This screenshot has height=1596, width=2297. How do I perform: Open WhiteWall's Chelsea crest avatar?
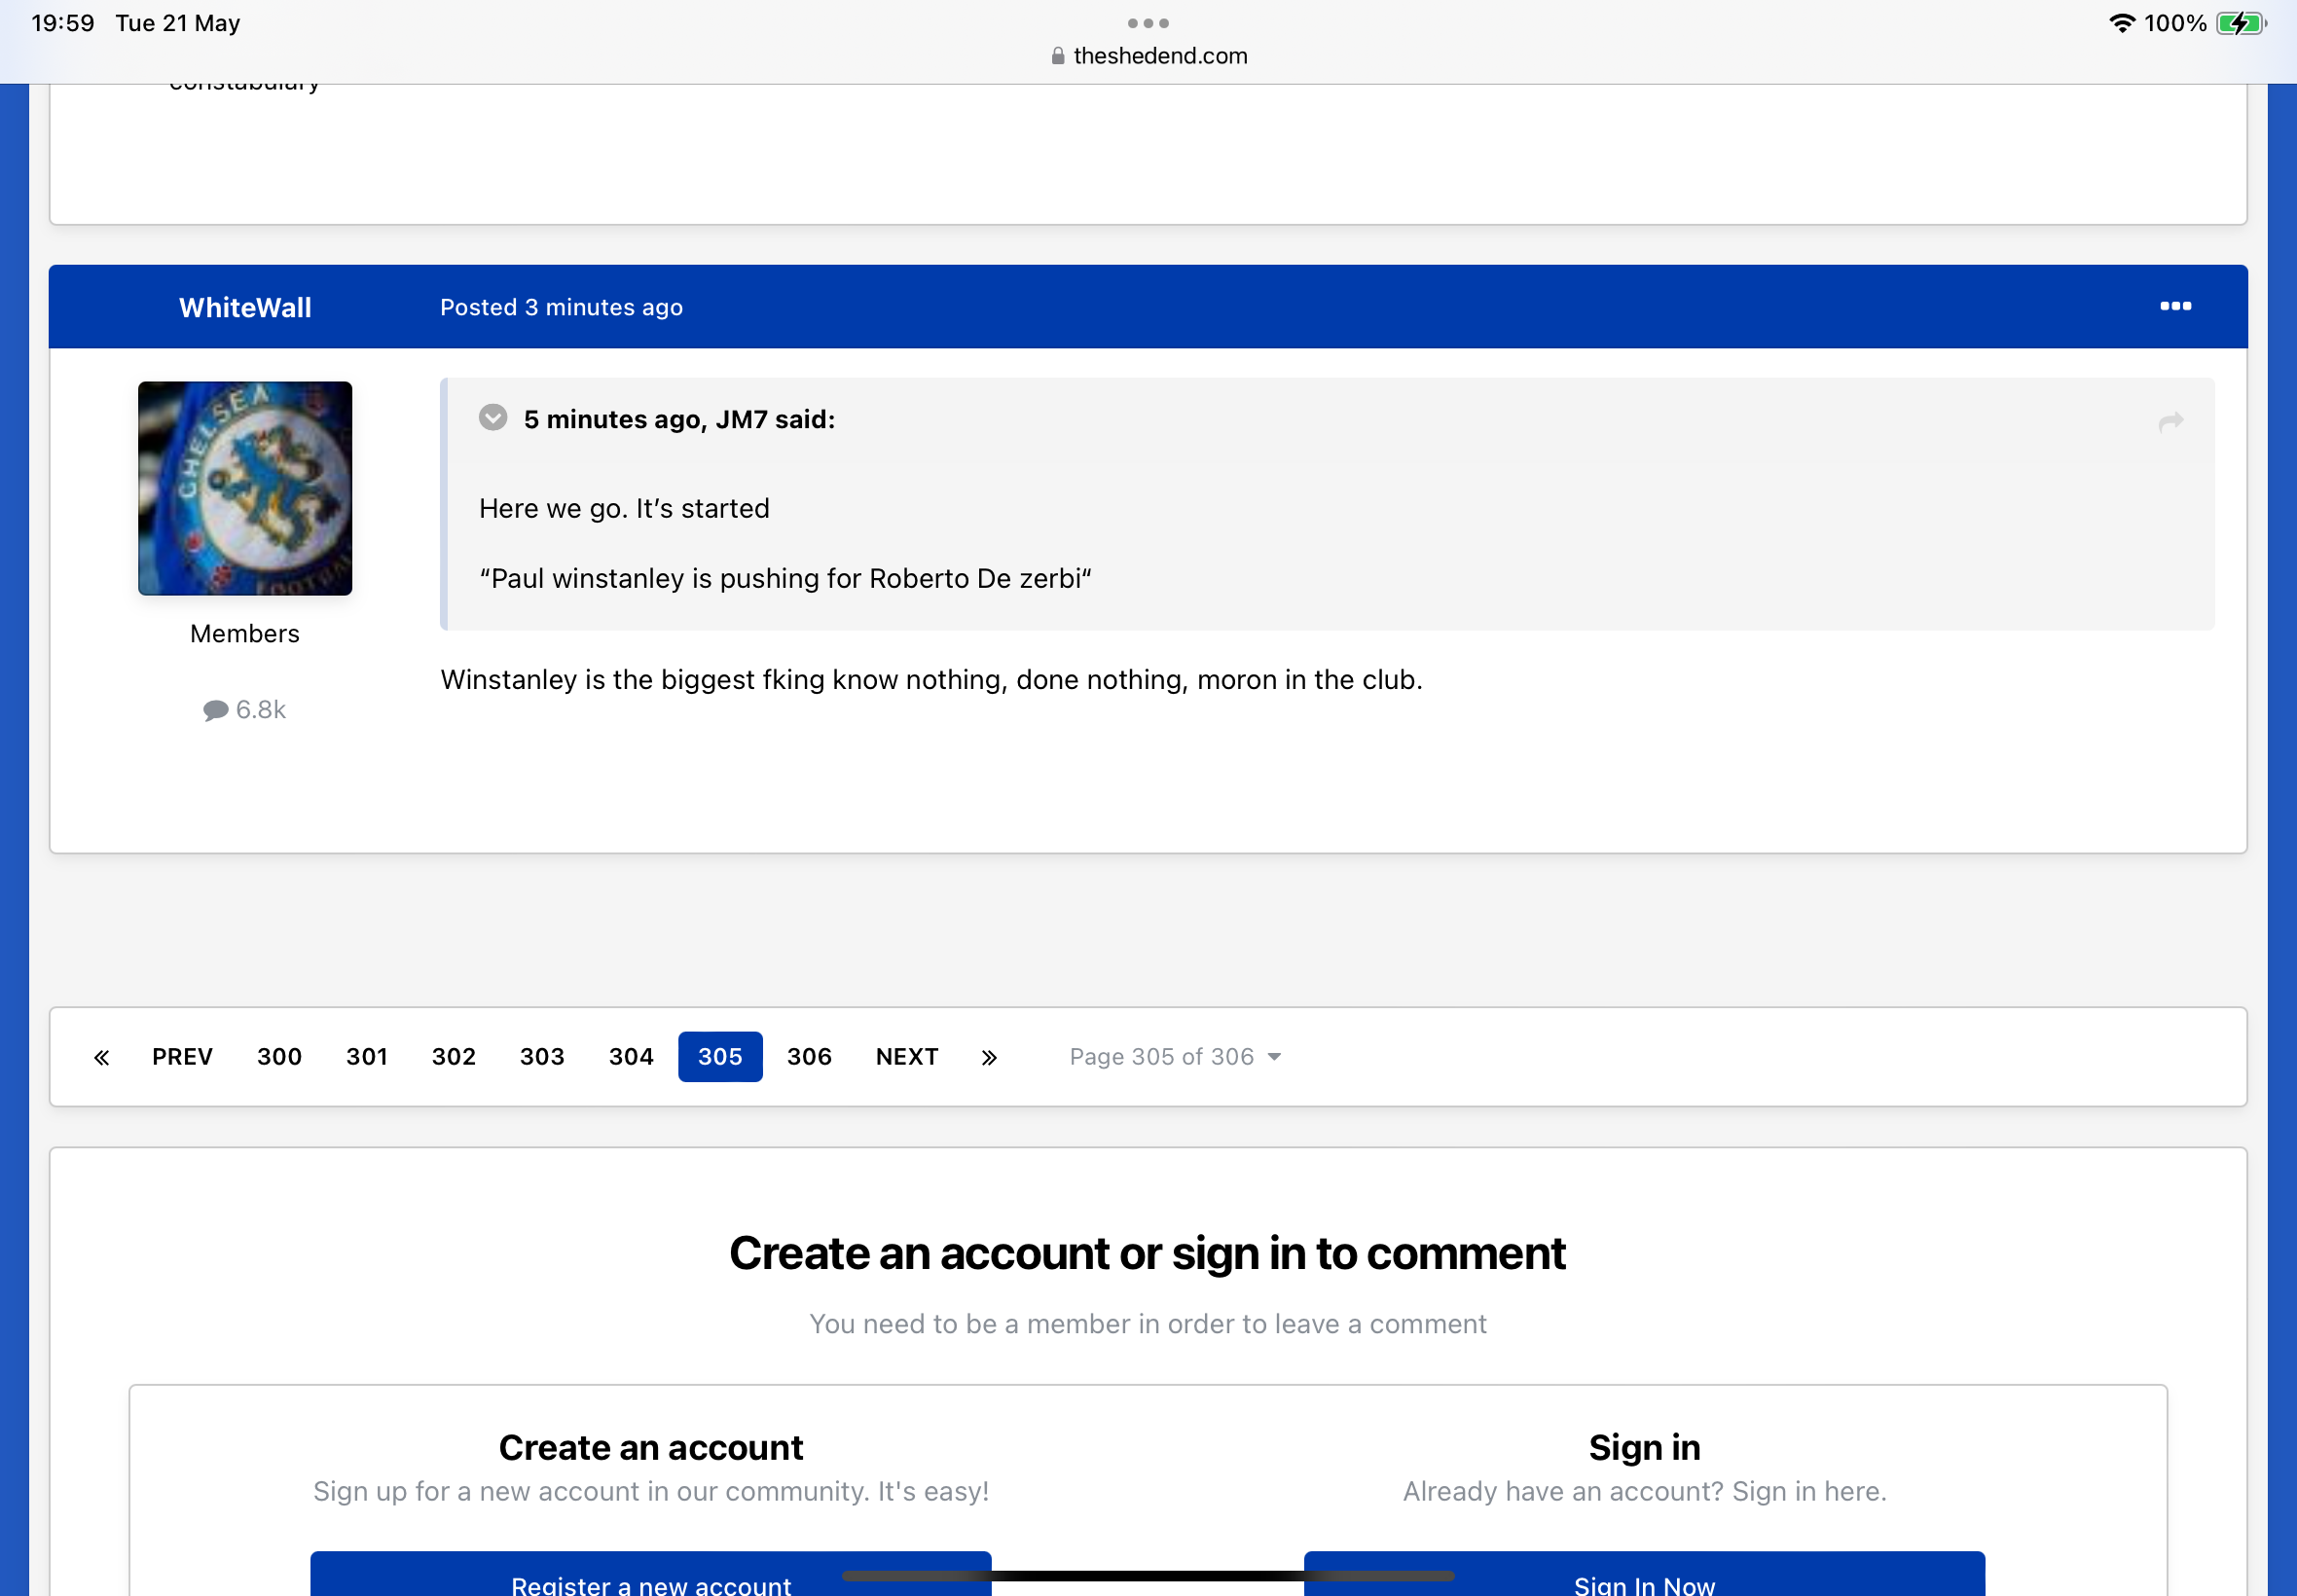pyautogui.click(x=245, y=488)
